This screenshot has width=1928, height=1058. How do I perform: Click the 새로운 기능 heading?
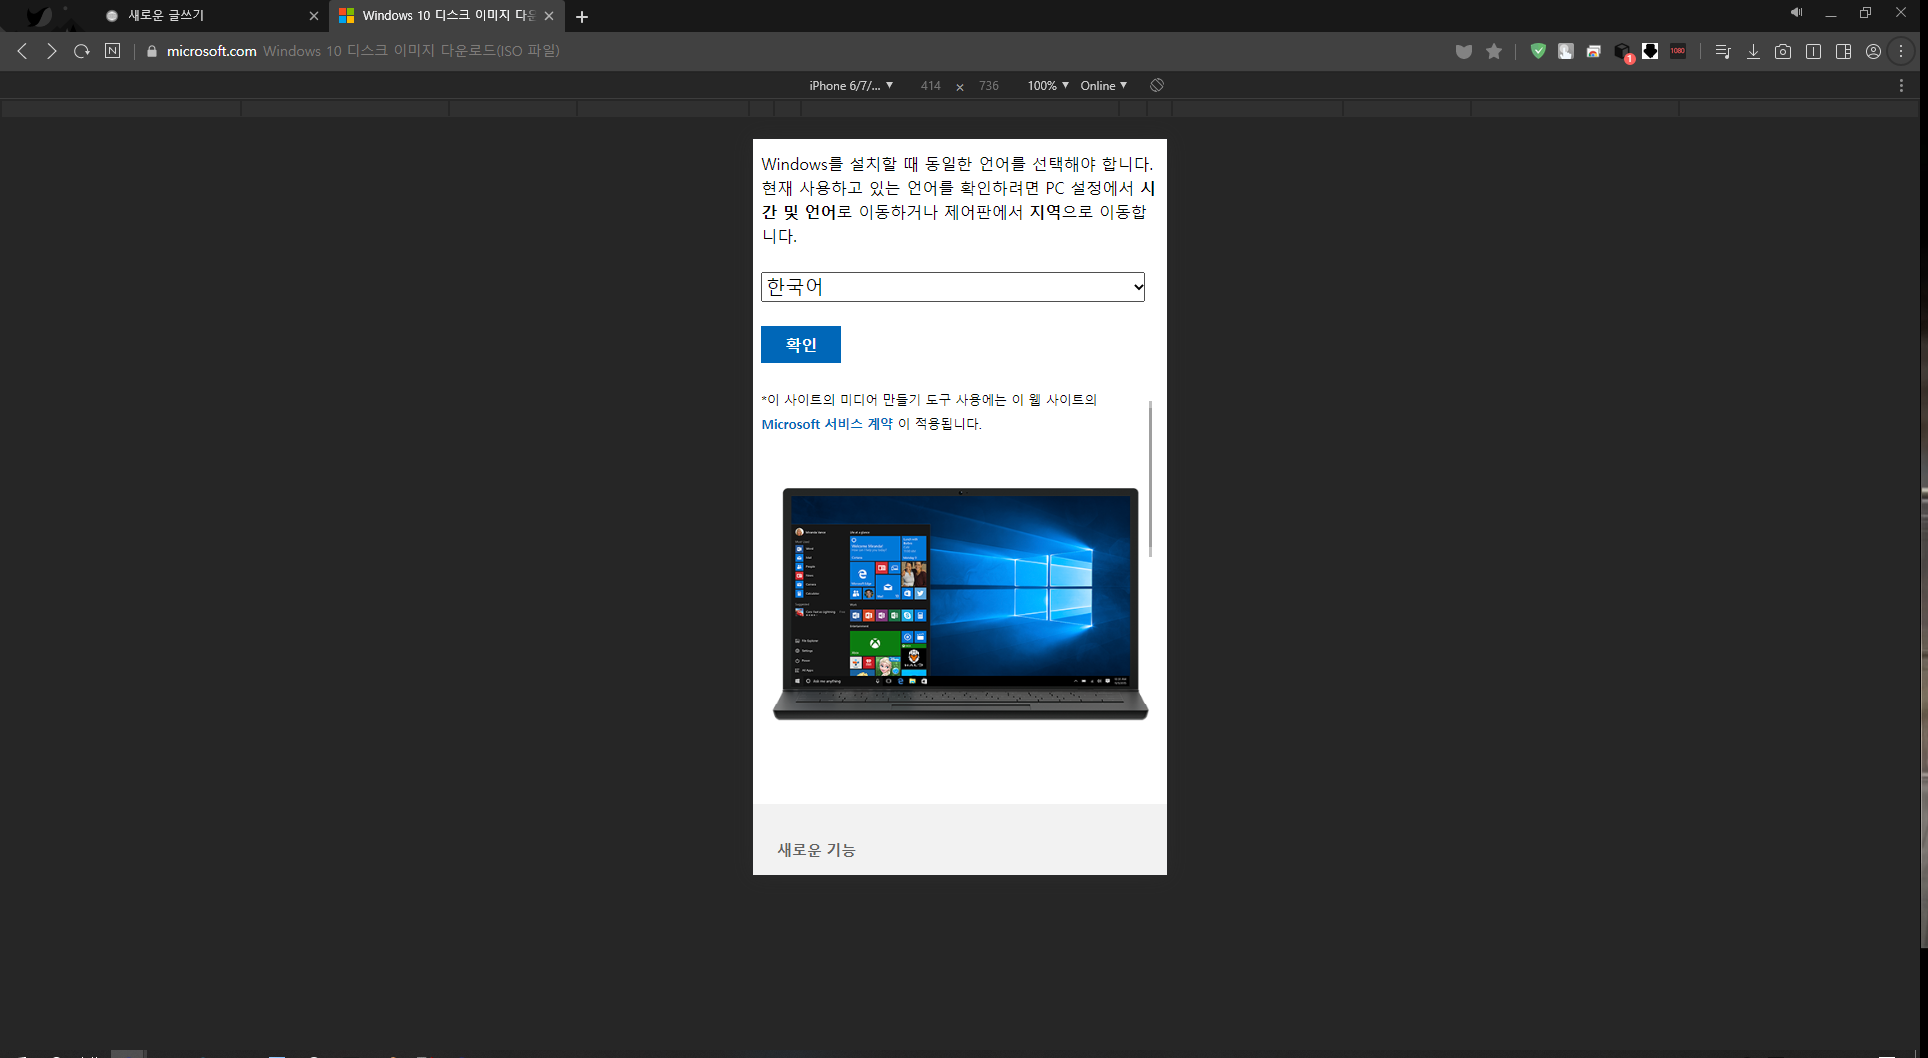pos(816,850)
